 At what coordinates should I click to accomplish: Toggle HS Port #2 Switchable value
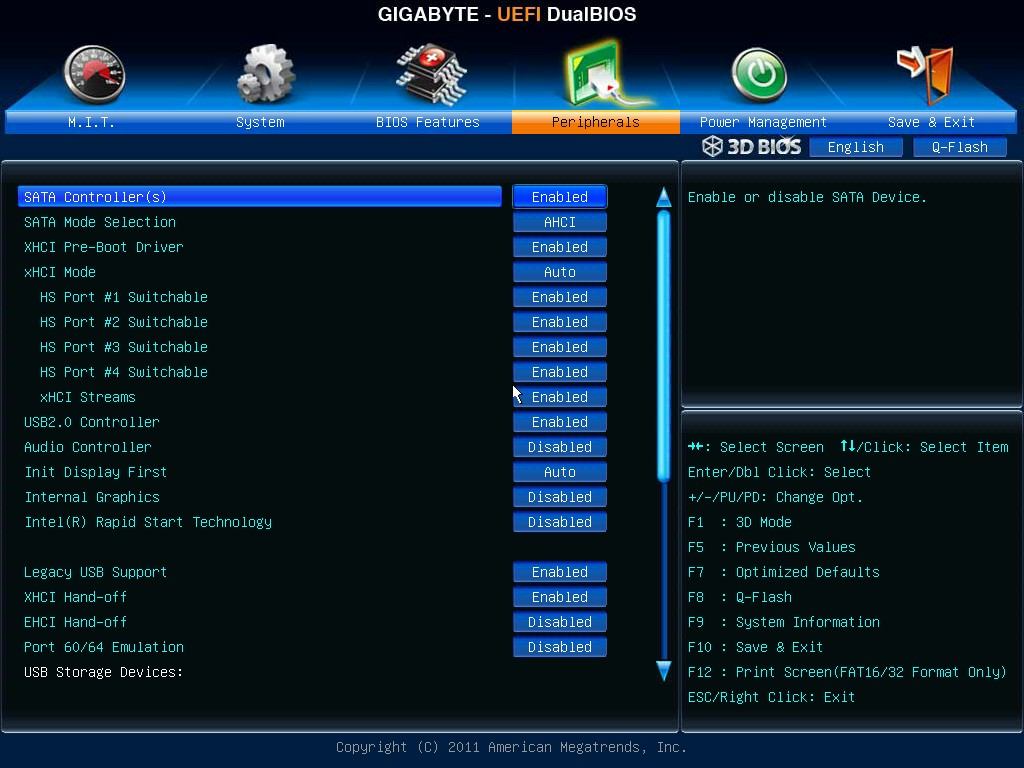560,322
